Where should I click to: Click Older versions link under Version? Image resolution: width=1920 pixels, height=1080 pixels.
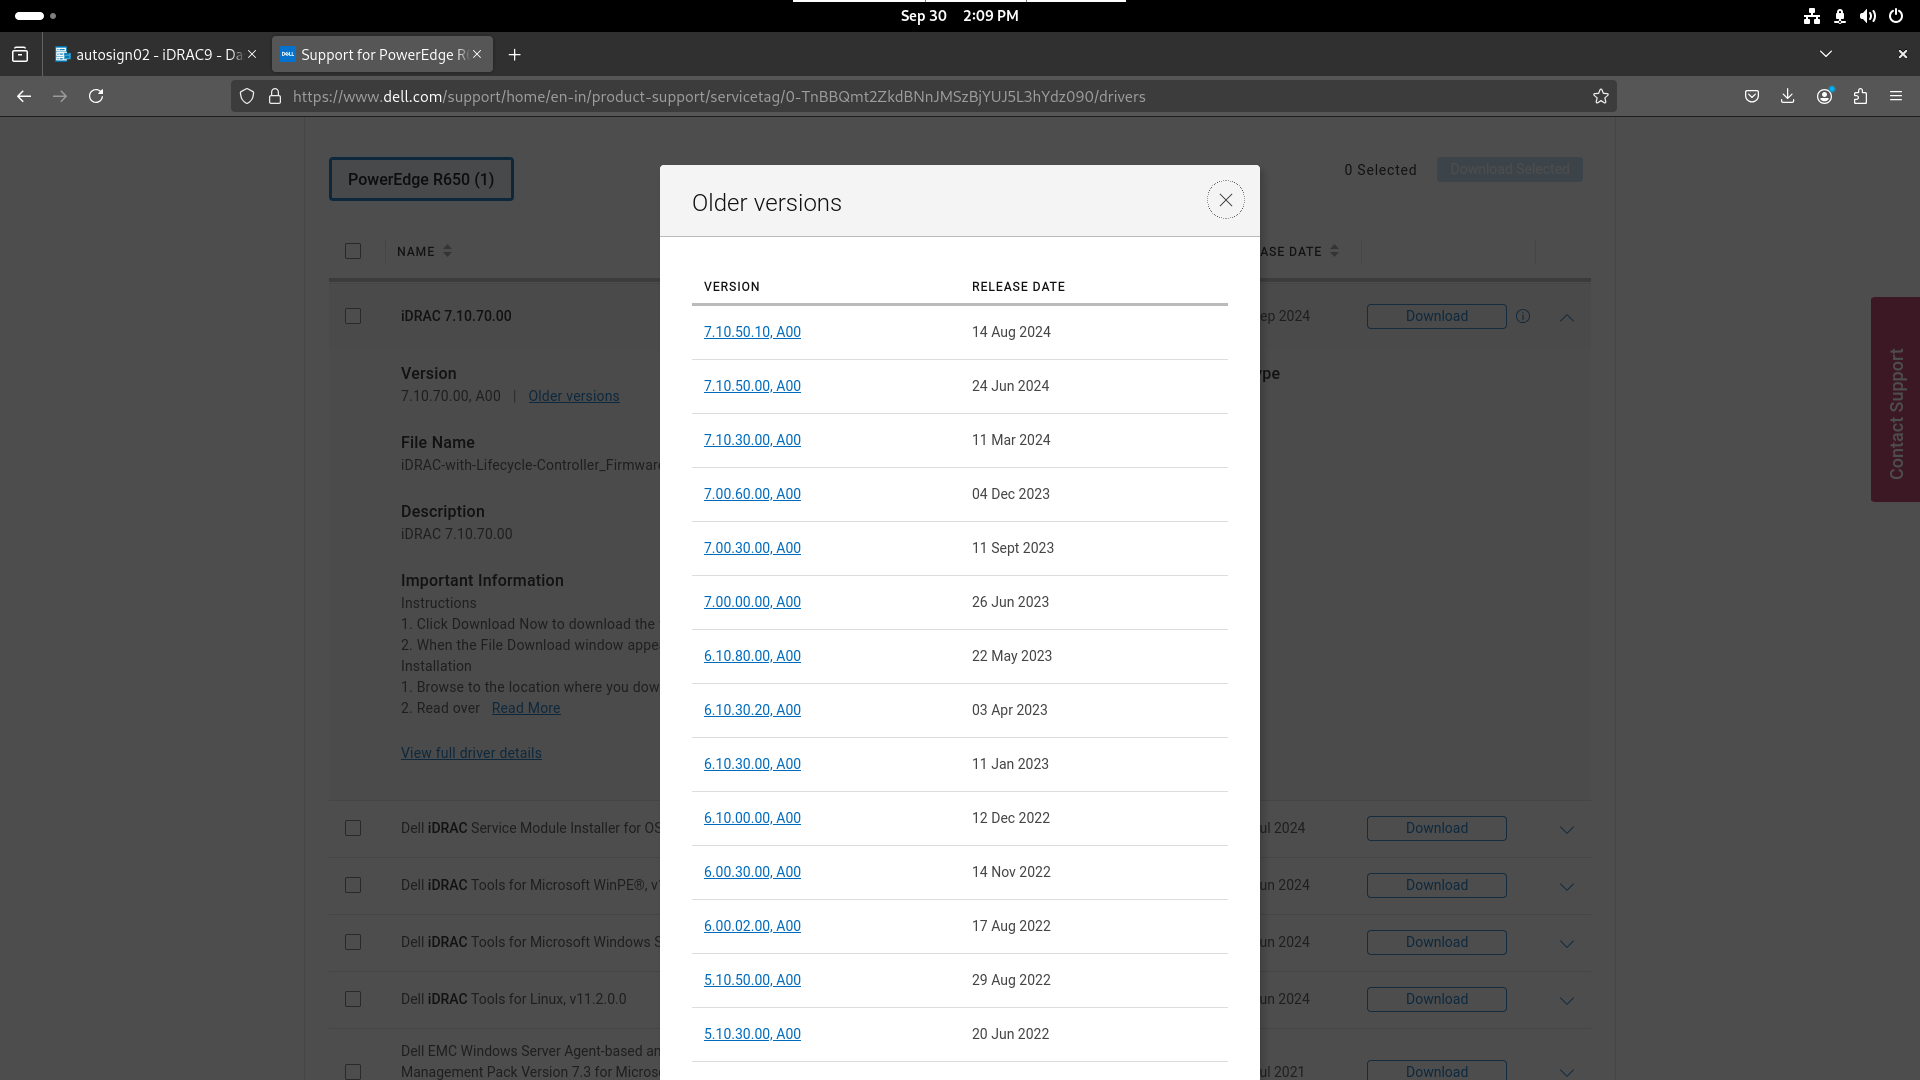click(x=574, y=396)
